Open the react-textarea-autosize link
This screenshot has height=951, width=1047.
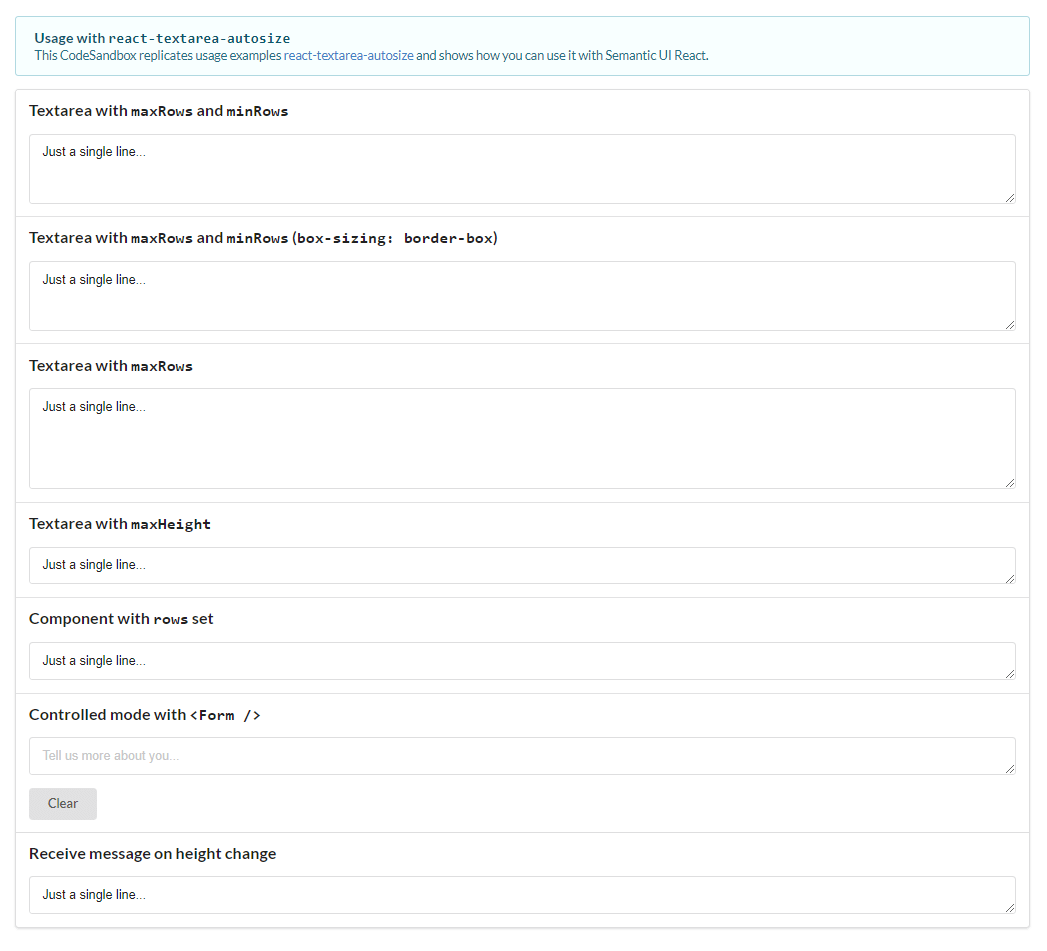349,55
